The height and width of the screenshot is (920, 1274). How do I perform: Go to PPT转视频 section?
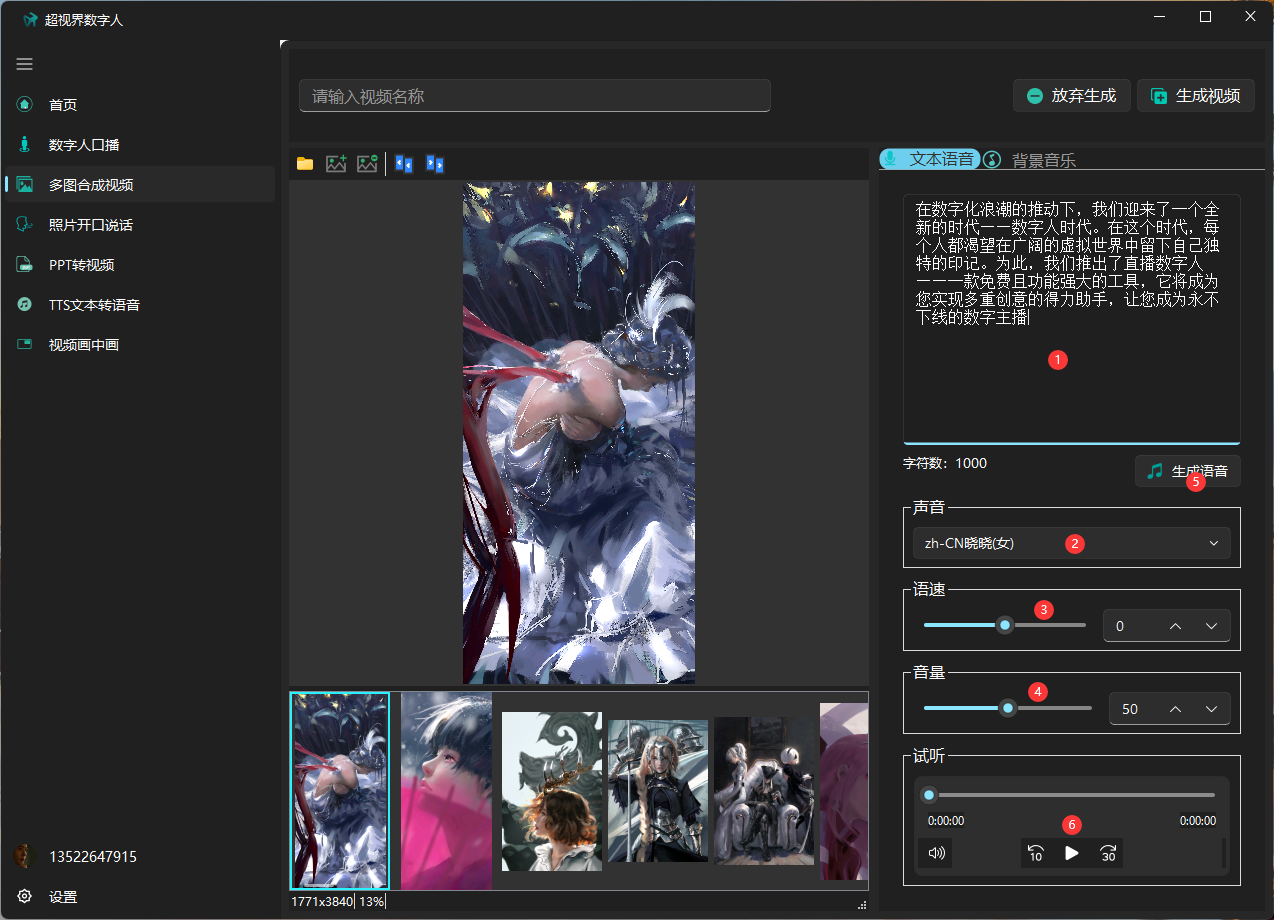pos(140,265)
